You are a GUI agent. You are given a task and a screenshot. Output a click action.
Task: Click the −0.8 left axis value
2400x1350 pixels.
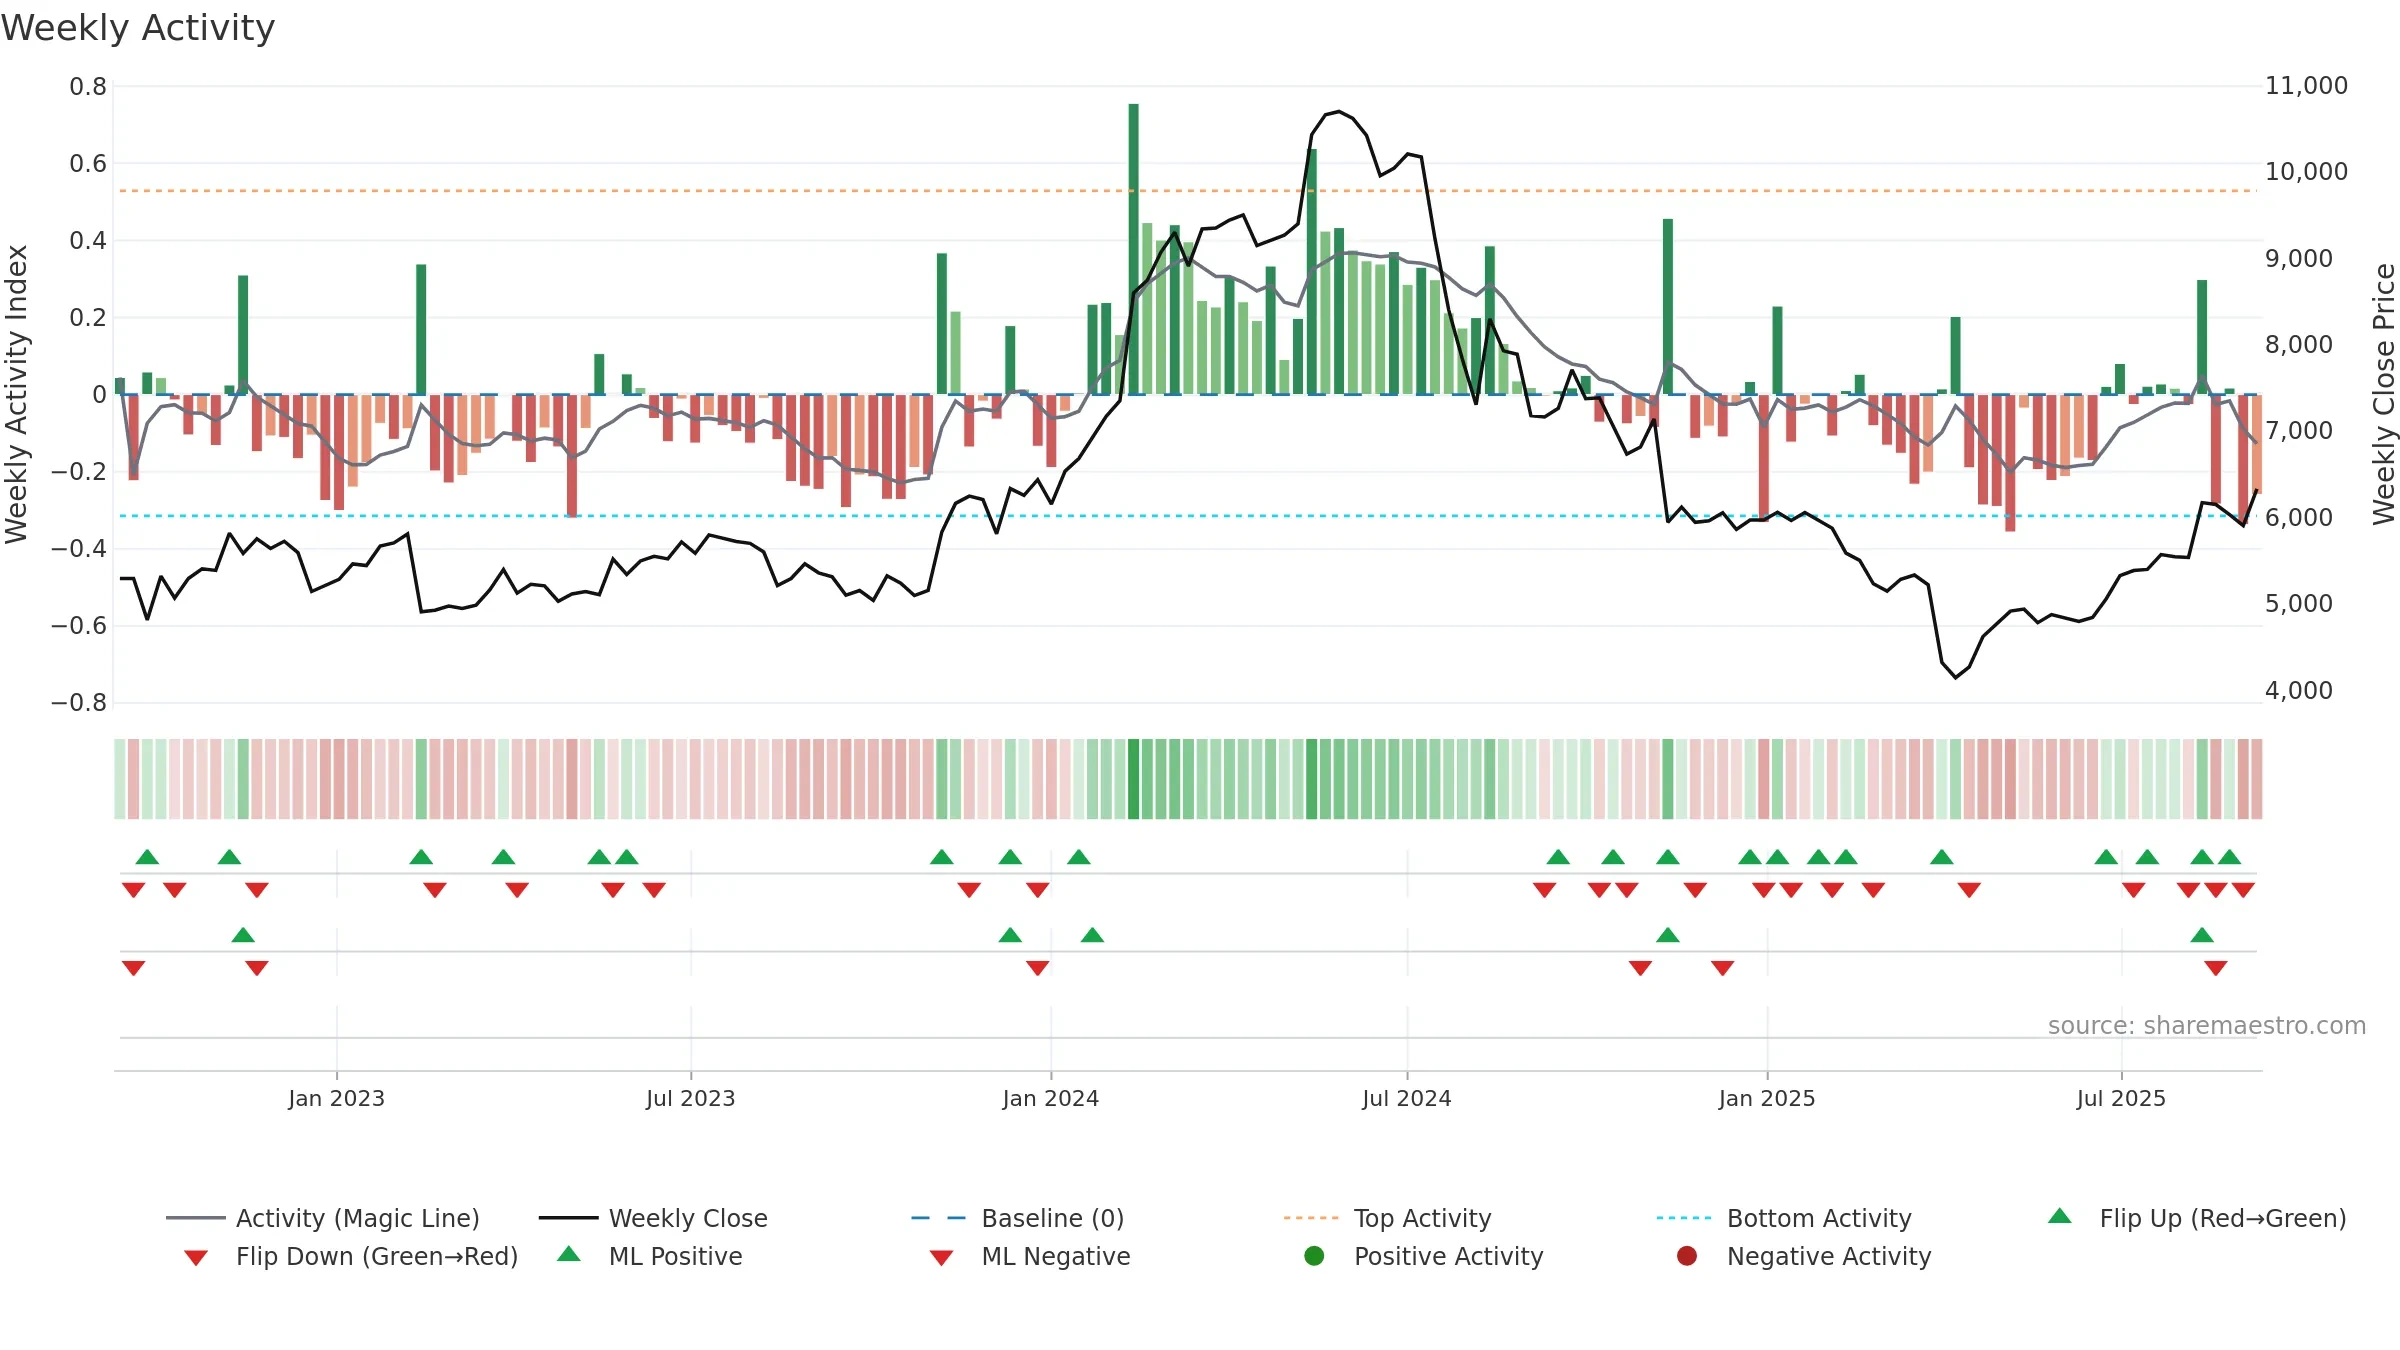(x=79, y=703)
